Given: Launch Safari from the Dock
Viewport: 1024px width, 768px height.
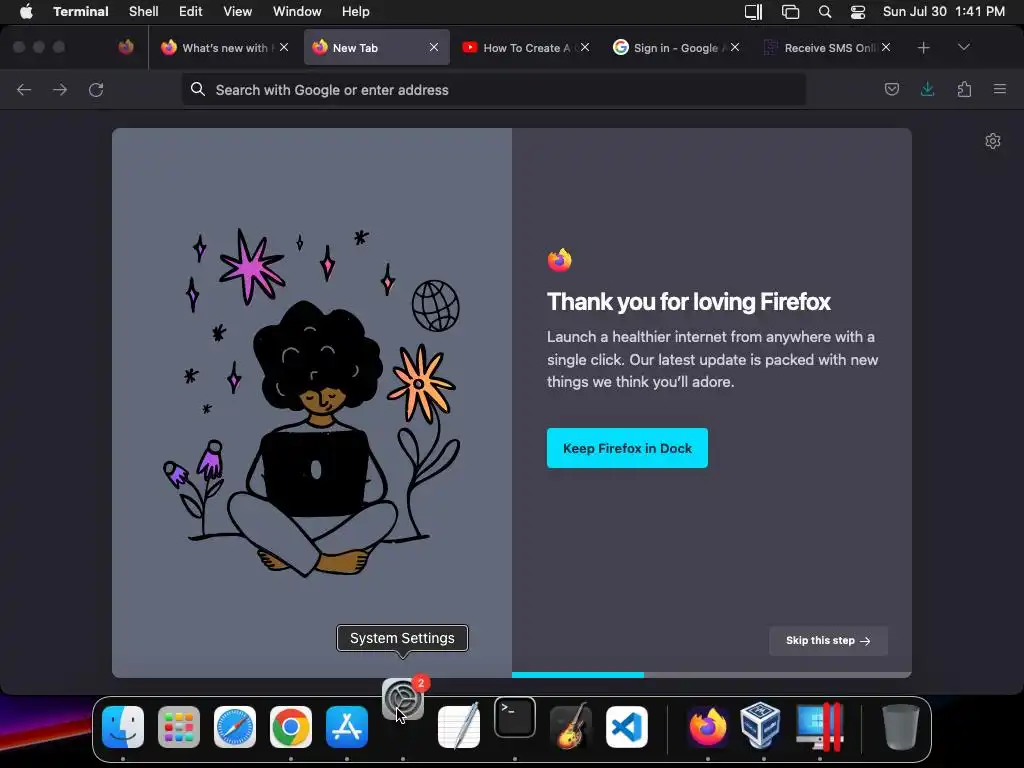Looking at the screenshot, I should point(235,727).
